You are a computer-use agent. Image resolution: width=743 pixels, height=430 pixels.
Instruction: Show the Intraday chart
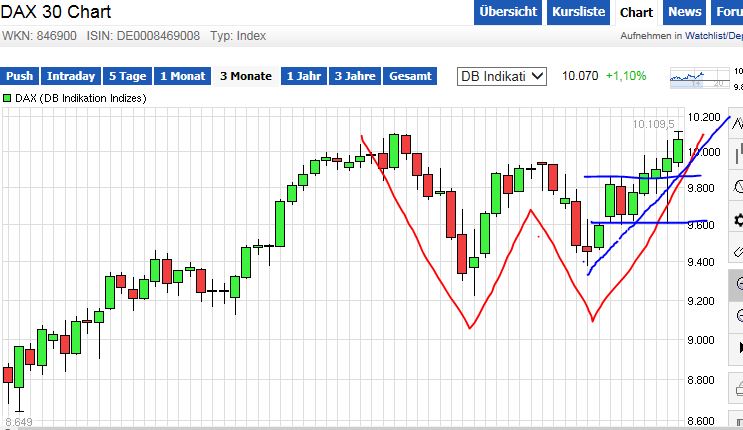71,76
